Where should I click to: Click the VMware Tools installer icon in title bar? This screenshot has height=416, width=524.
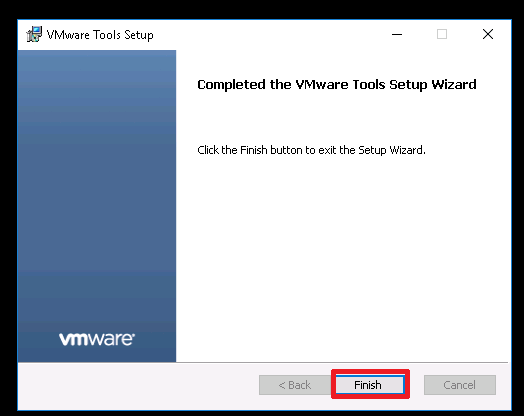34,34
